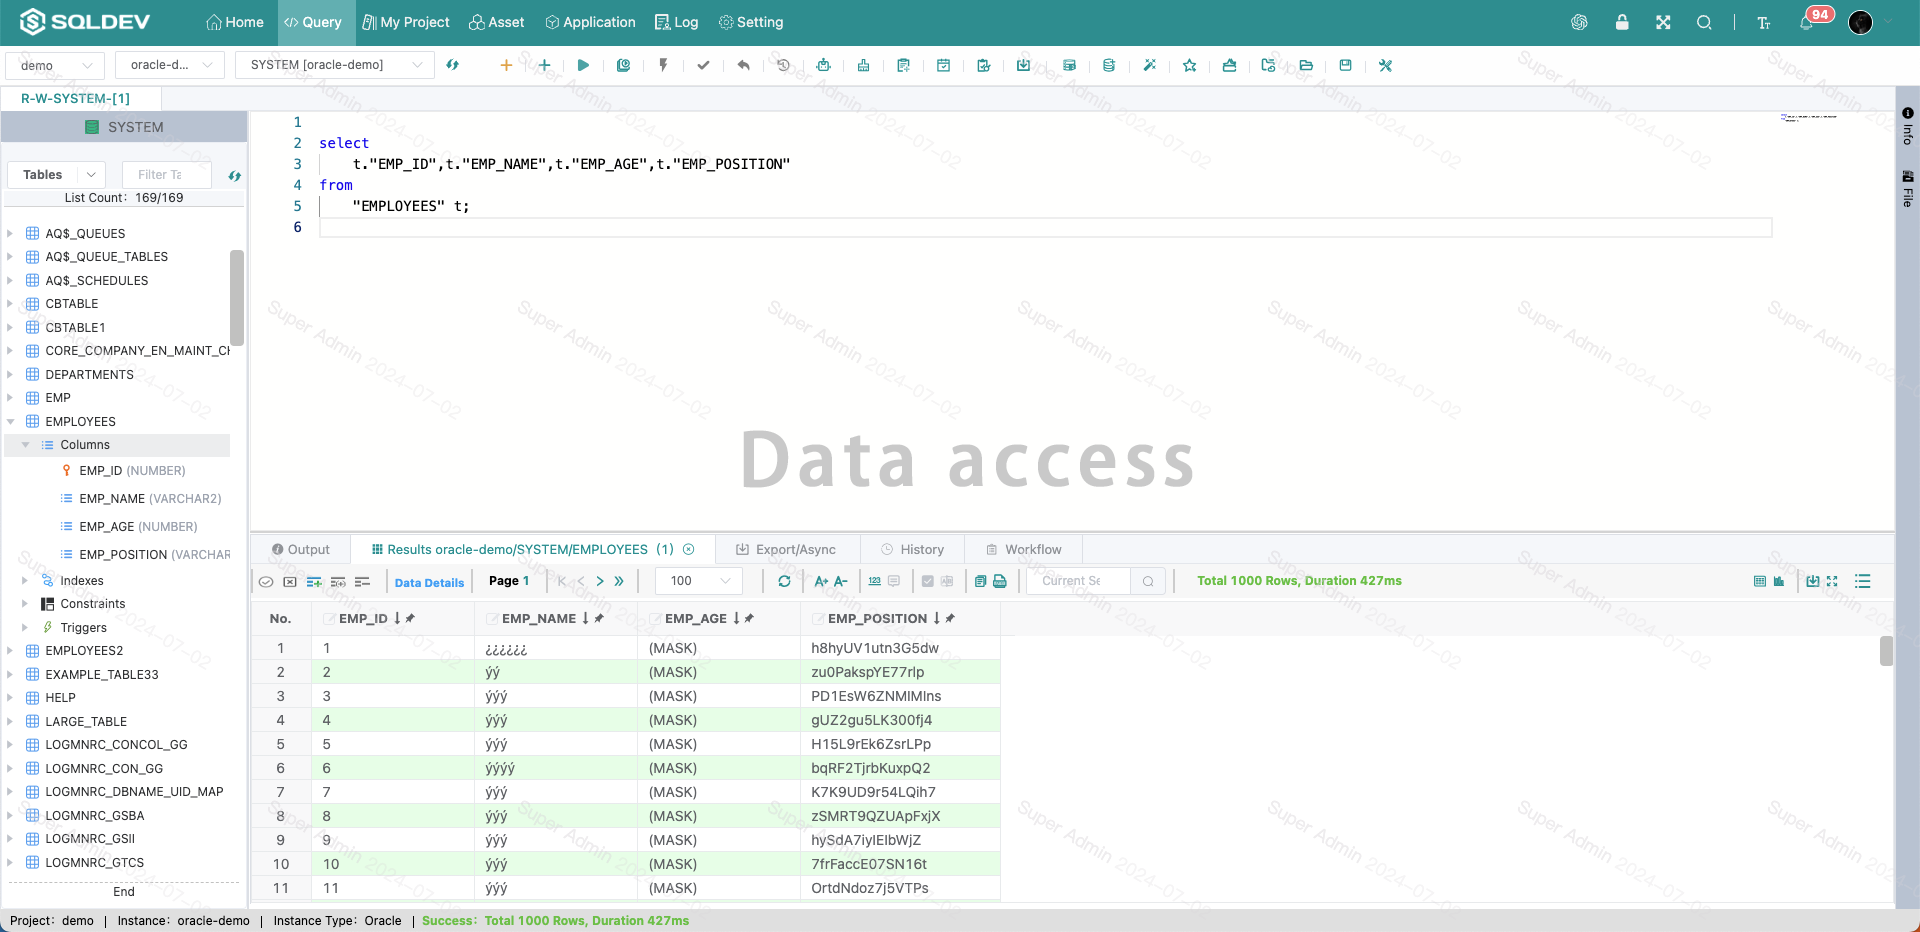This screenshot has height=932, width=1920.
Task: Click the lightning bolt execute icon
Action: [663, 65]
